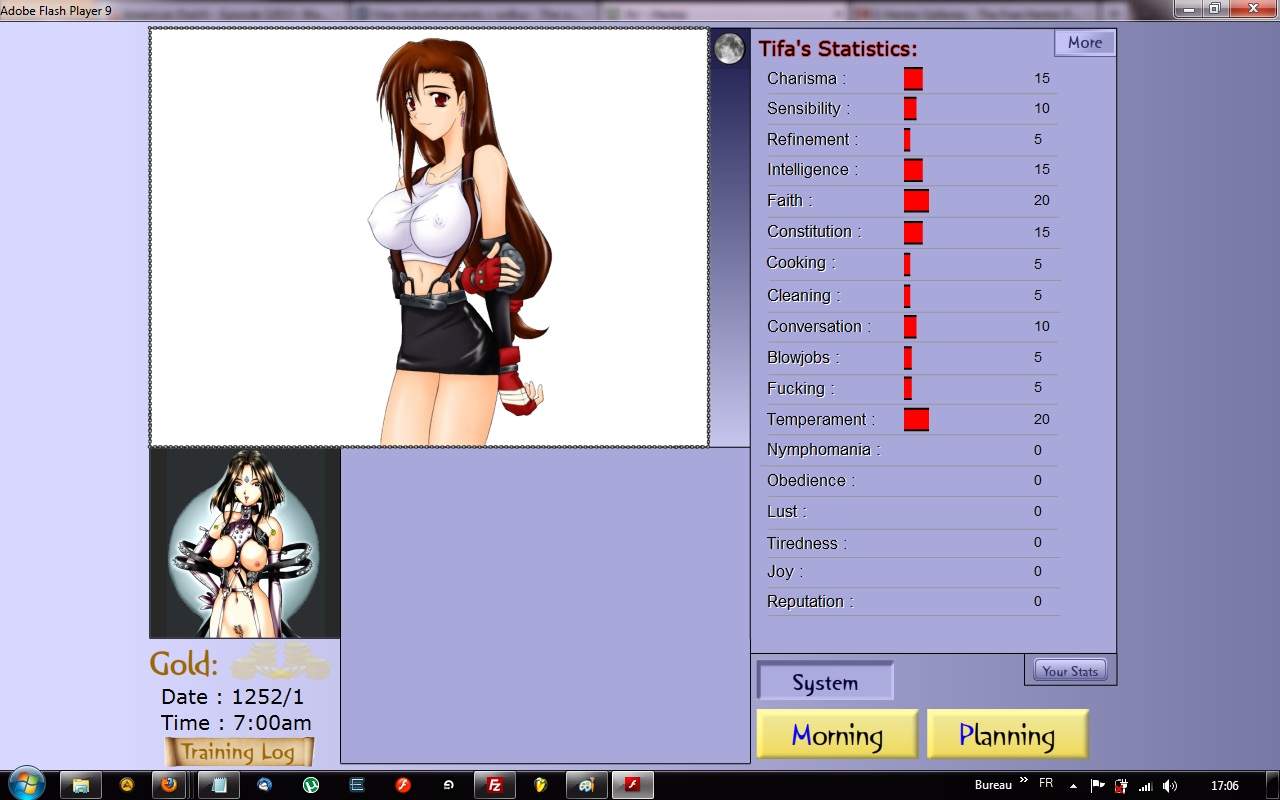Click the network signal tray icon
This screenshot has width=1280, height=800.
pyautogui.click(x=1145, y=786)
